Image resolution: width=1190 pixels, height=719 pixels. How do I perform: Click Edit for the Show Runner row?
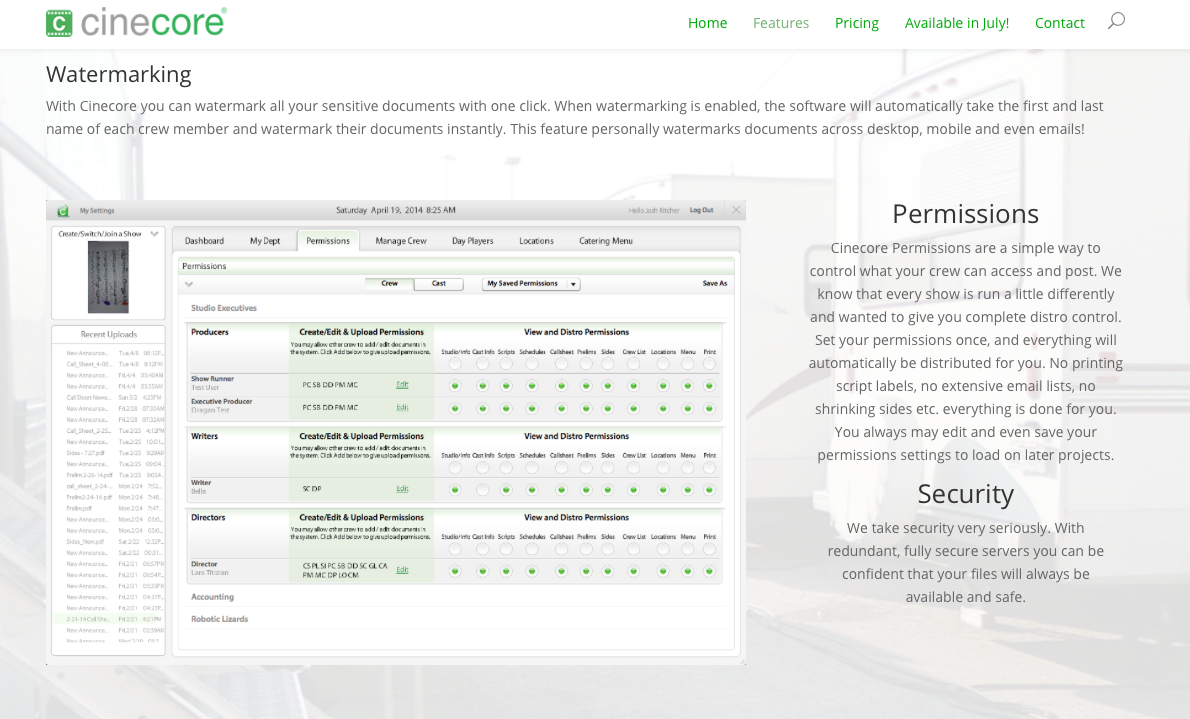402,384
